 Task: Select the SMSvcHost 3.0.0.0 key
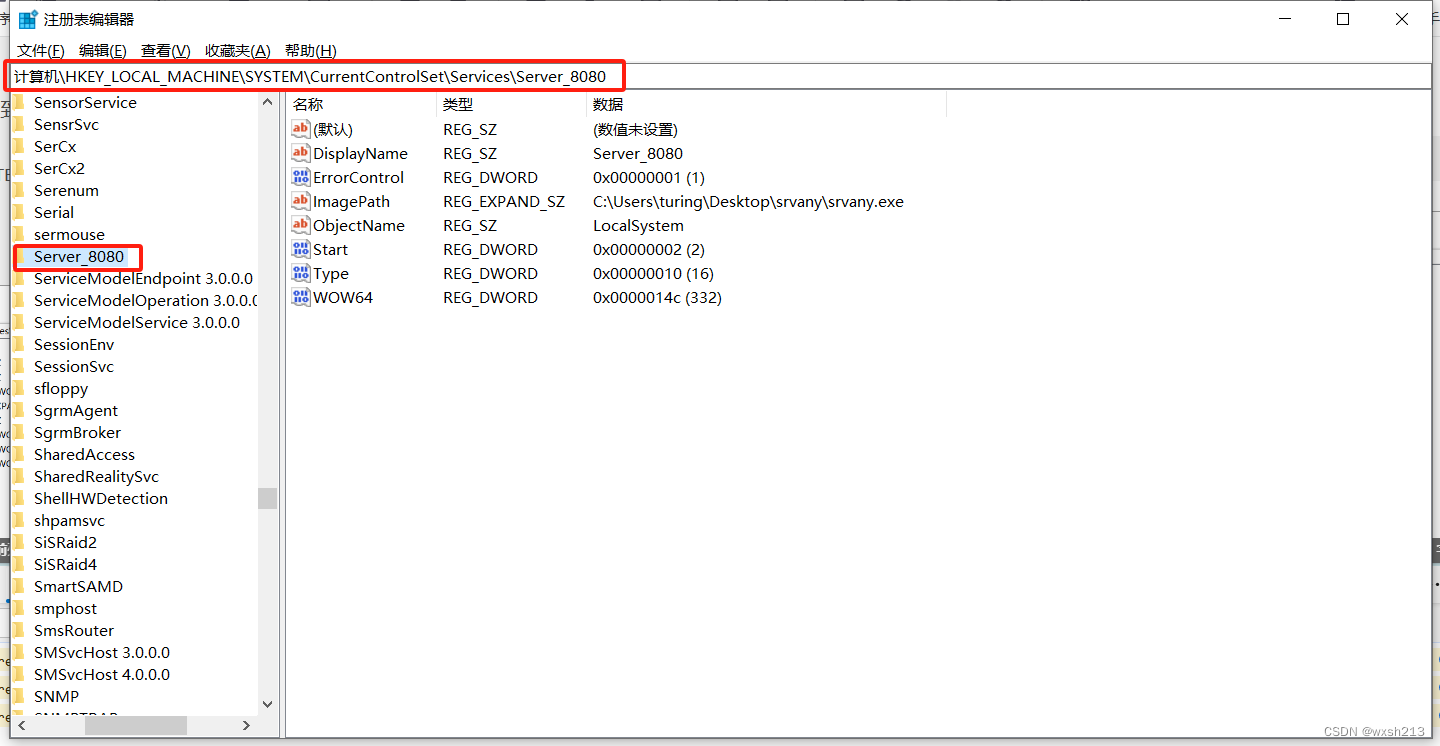pyautogui.click(x=102, y=652)
